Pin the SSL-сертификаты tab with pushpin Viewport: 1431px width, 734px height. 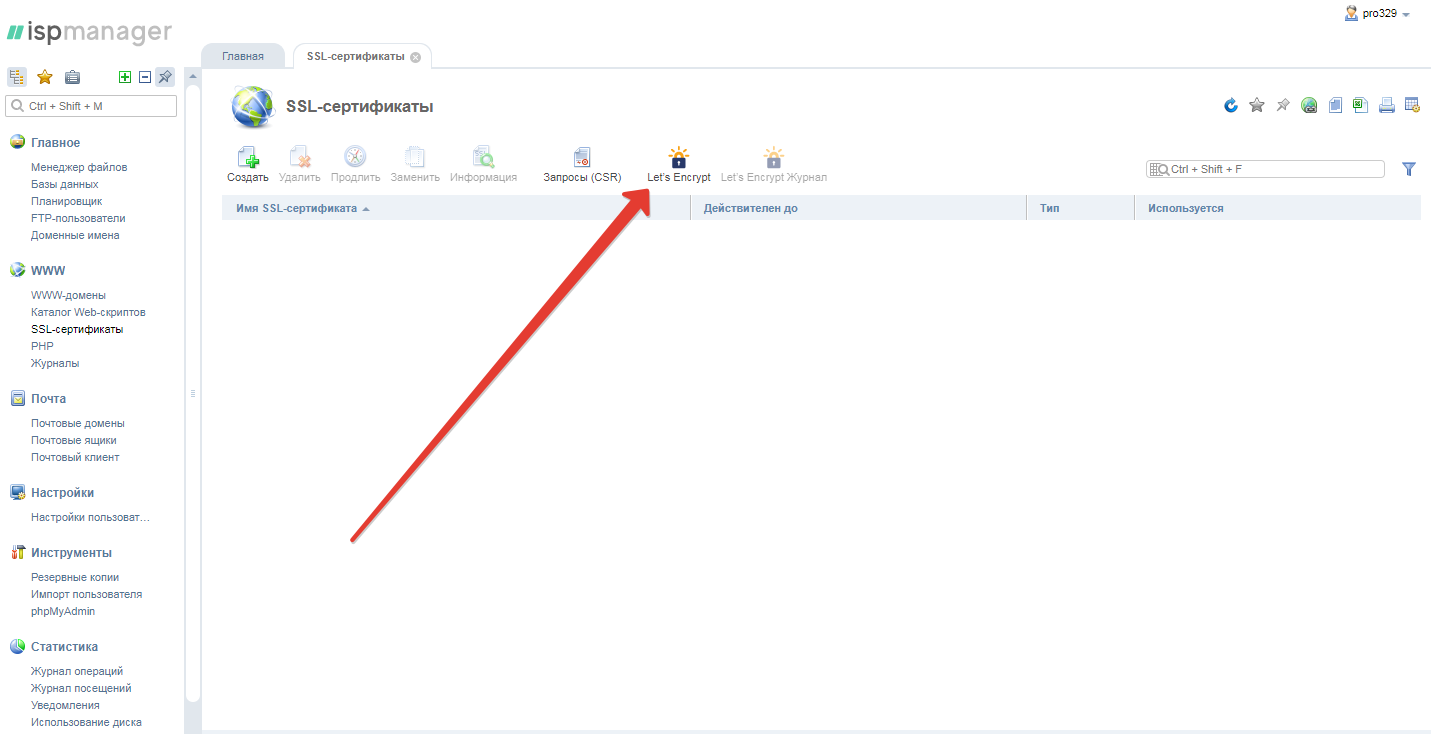click(x=1283, y=105)
